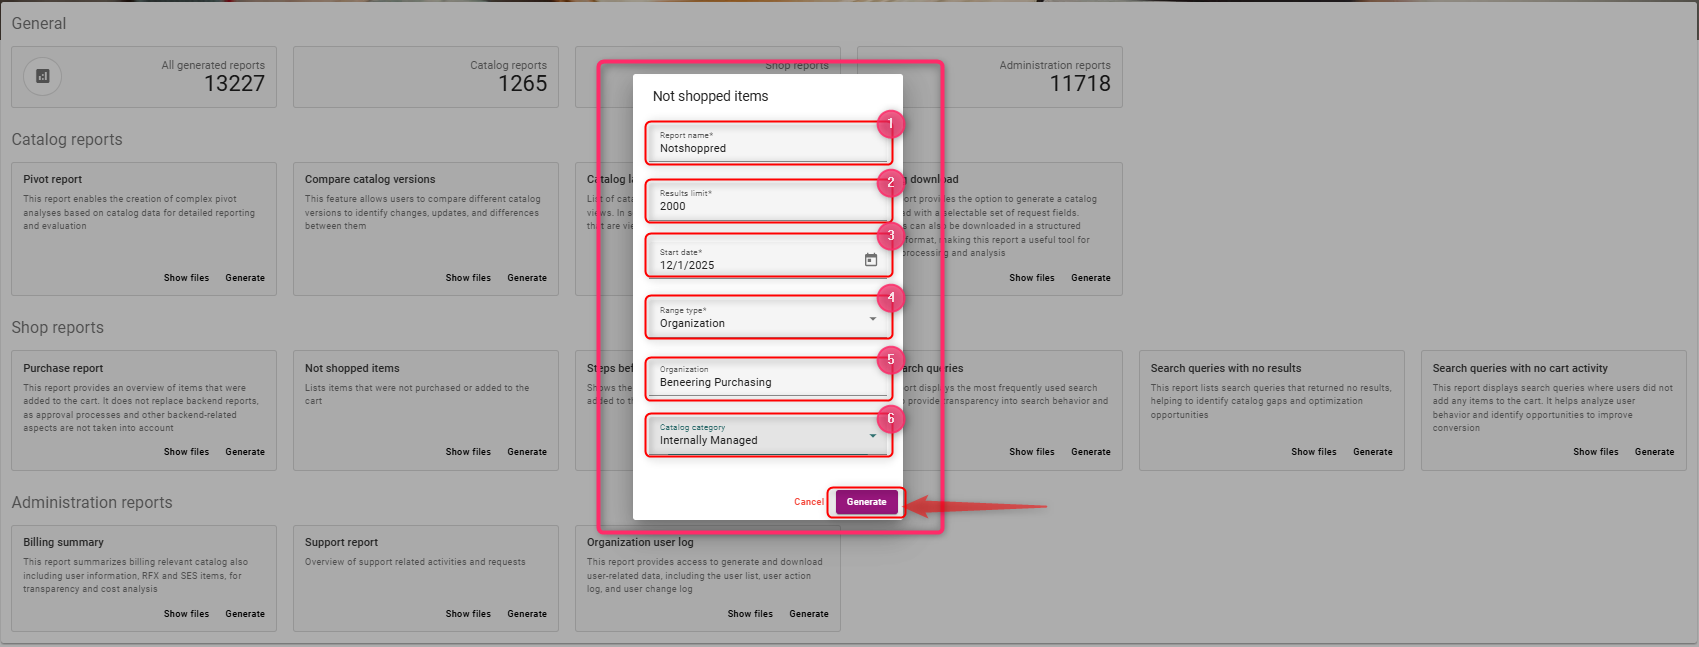Generate the Organization user log report

point(808,614)
